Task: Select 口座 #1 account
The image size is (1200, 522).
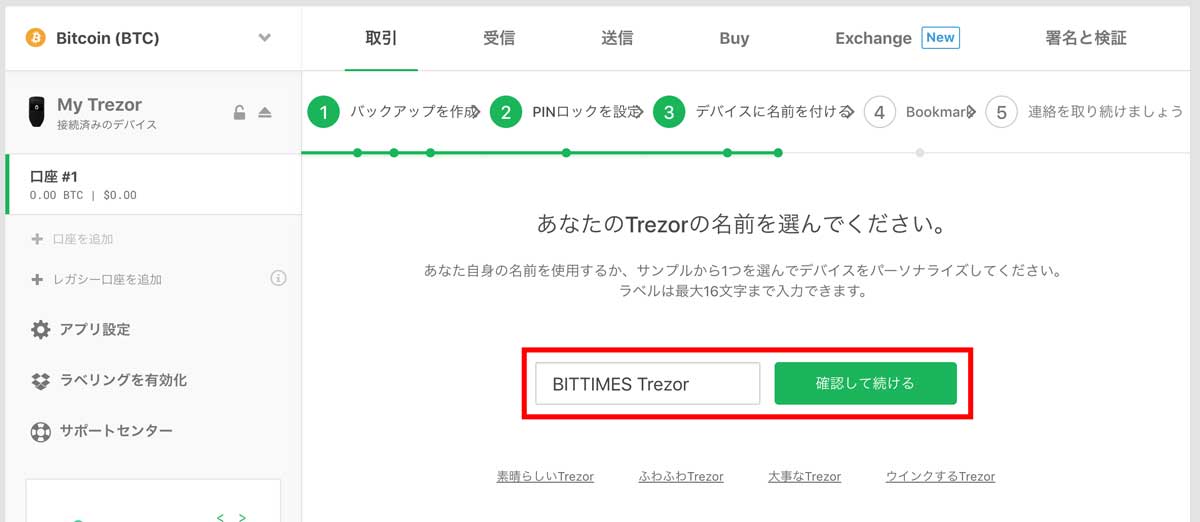Action: [153, 185]
